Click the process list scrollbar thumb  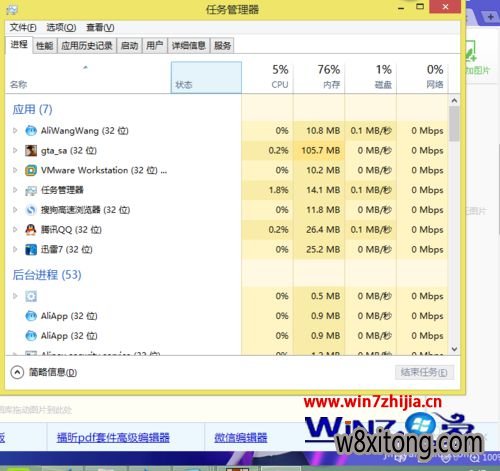click(454, 124)
